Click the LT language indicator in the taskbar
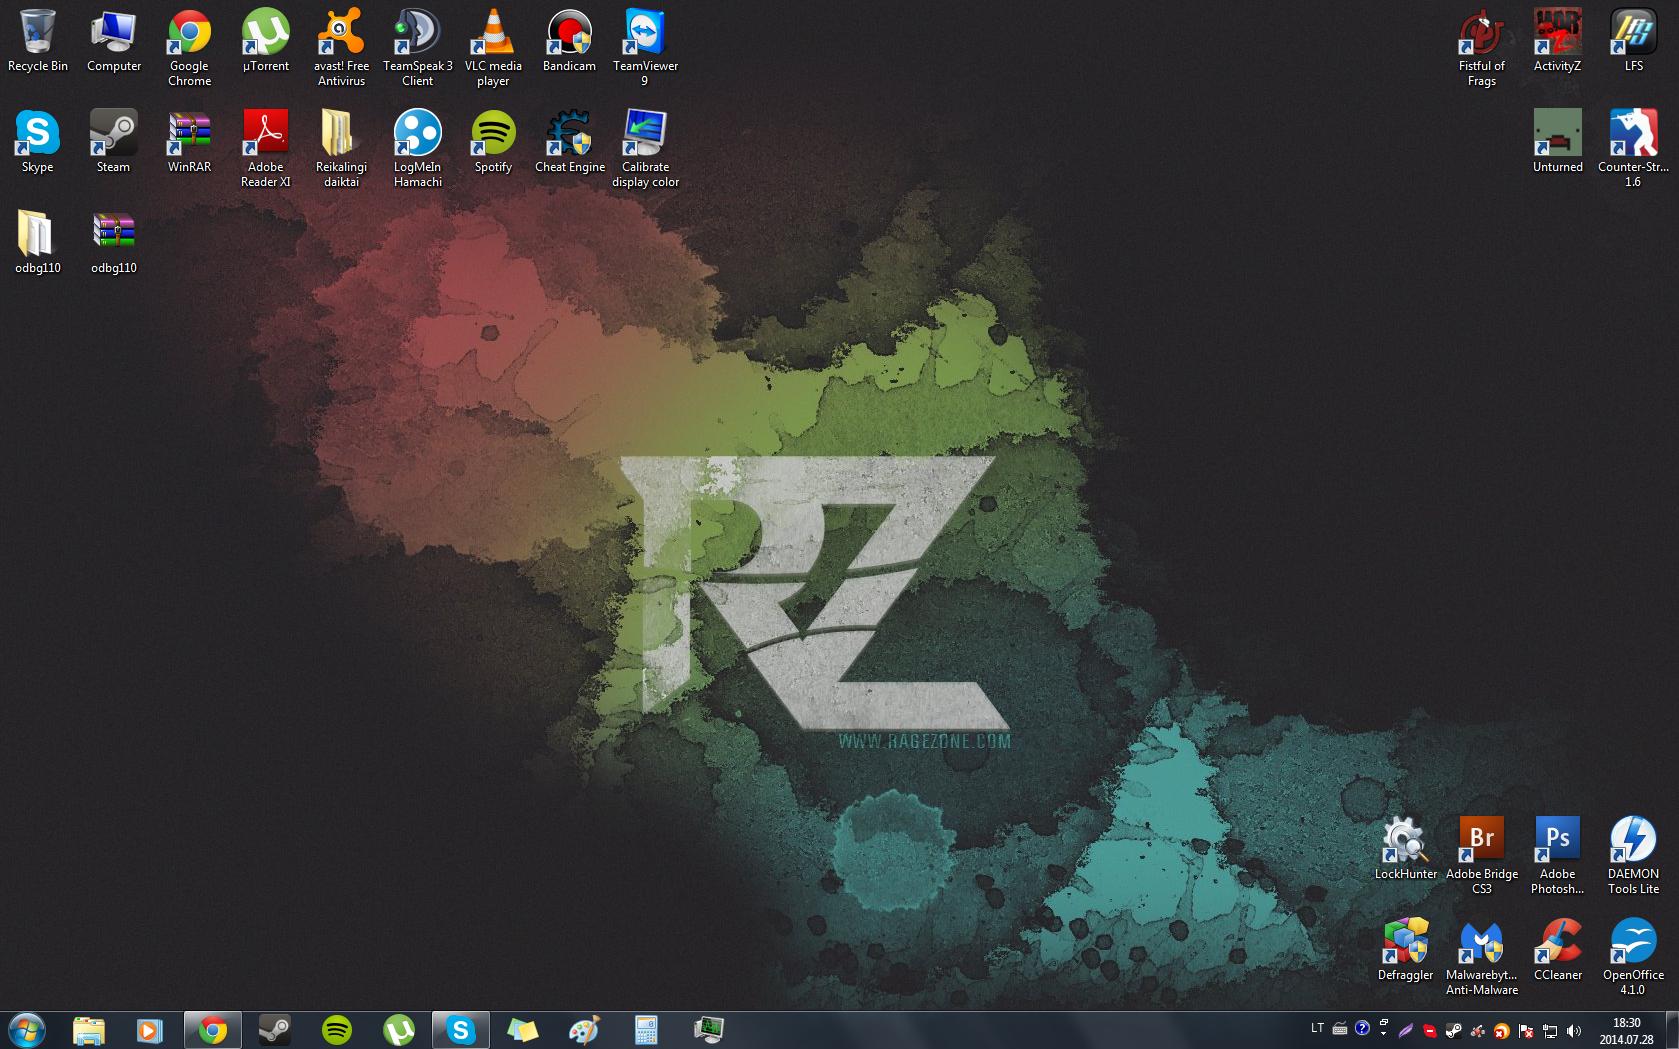Screen dimensions: 1679x1049 click(1317, 1029)
